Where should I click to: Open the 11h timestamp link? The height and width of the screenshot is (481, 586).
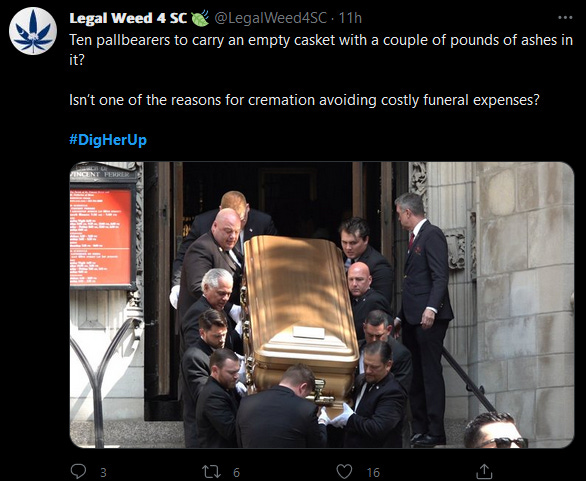[x=350, y=18]
